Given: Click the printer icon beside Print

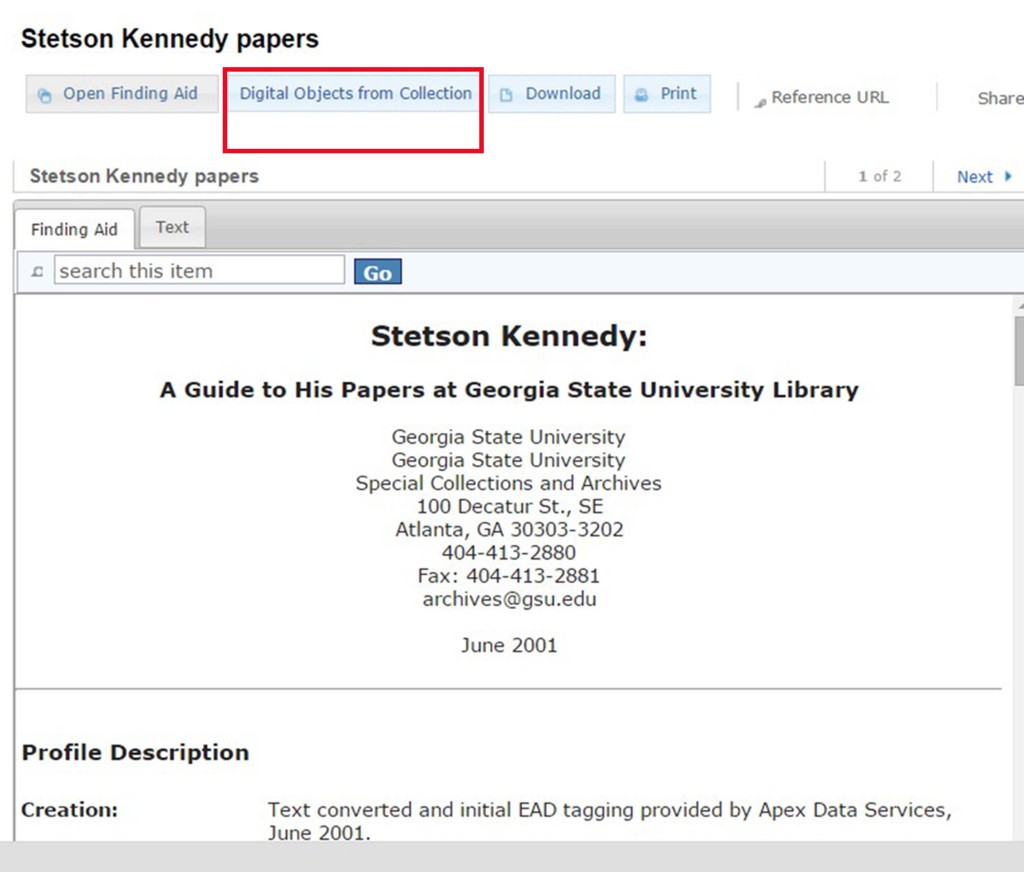Looking at the screenshot, I should click(641, 95).
